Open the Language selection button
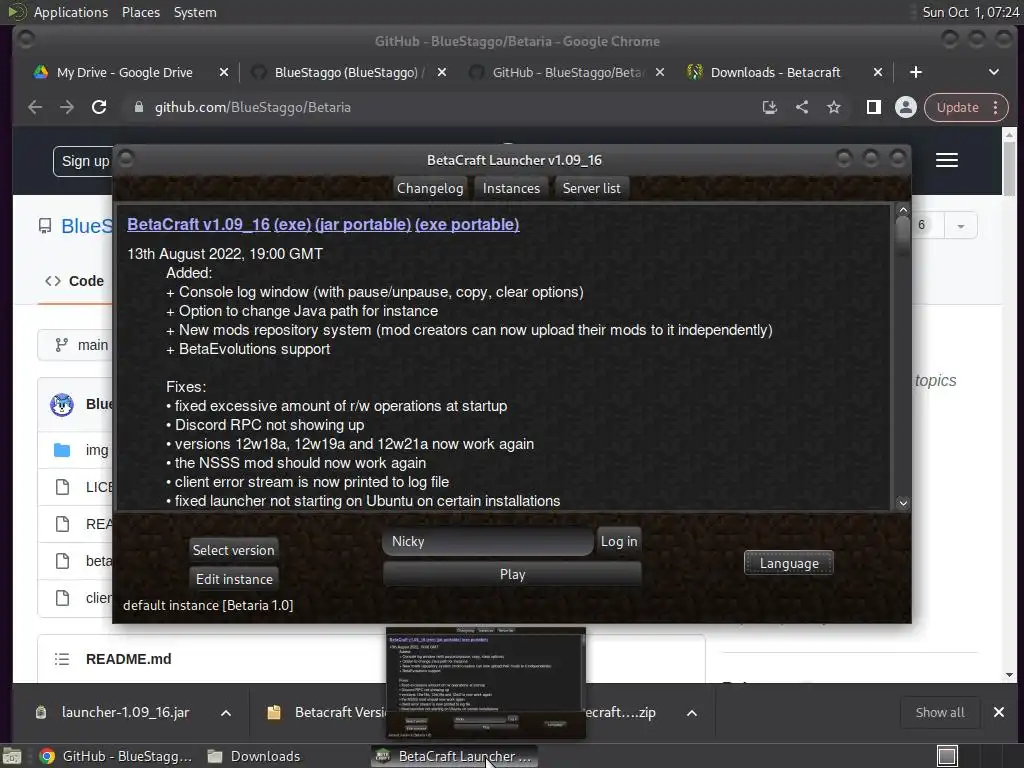This screenshot has width=1024, height=768. (x=789, y=563)
